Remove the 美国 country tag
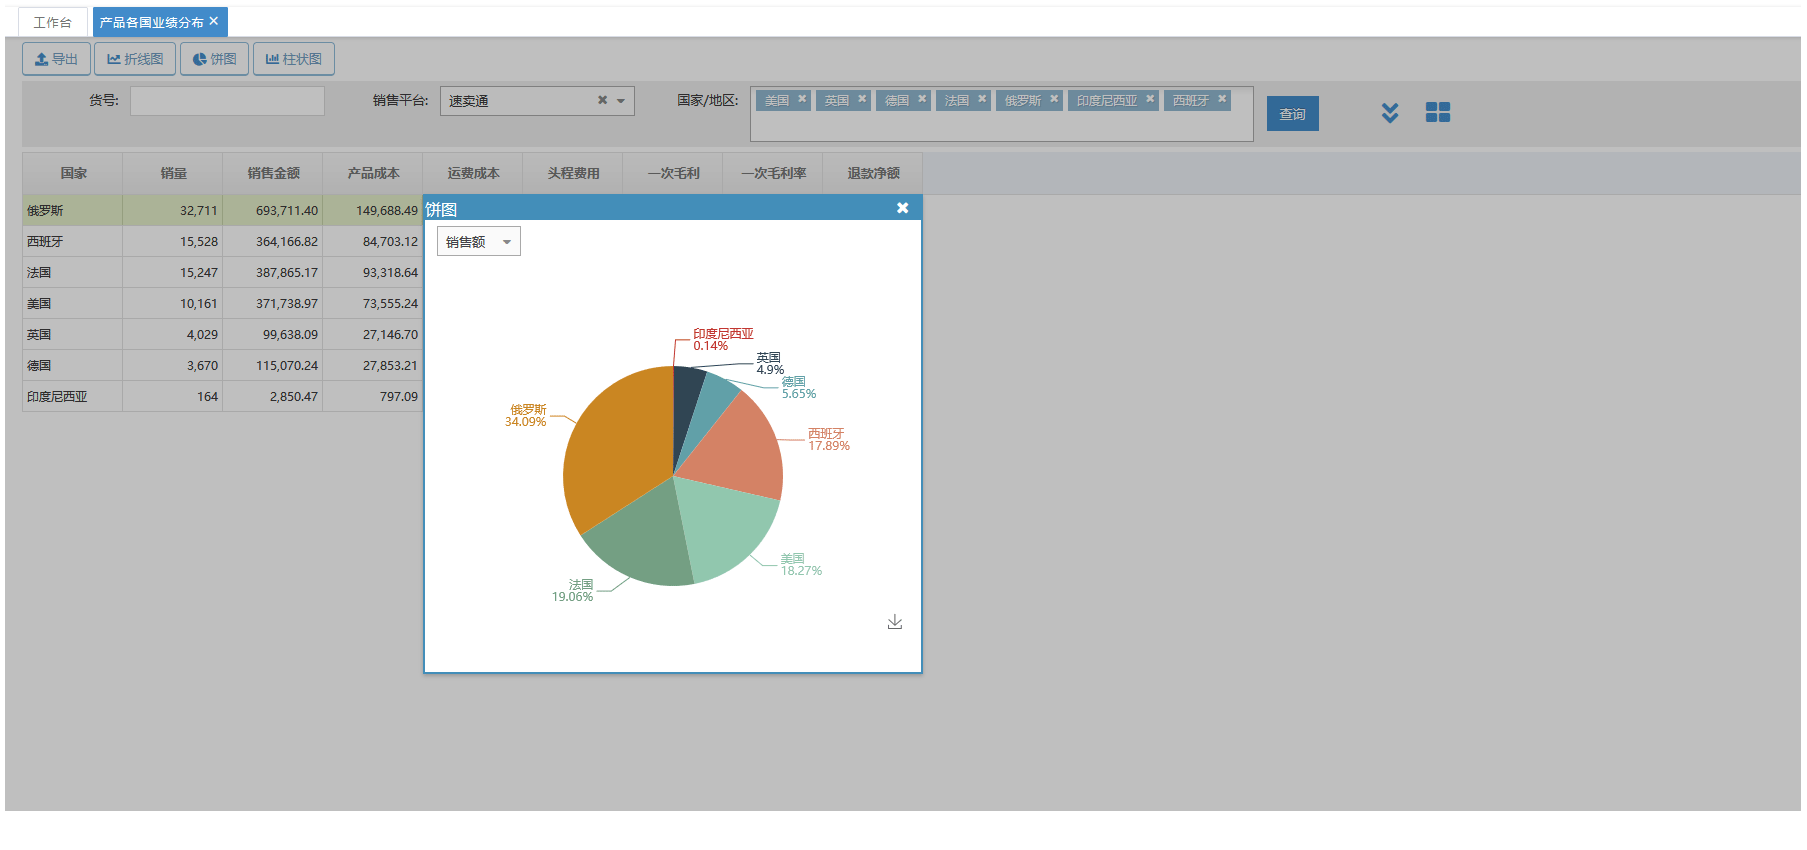Image resolution: width=1807 pixels, height=850 pixels. click(x=802, y=99)
